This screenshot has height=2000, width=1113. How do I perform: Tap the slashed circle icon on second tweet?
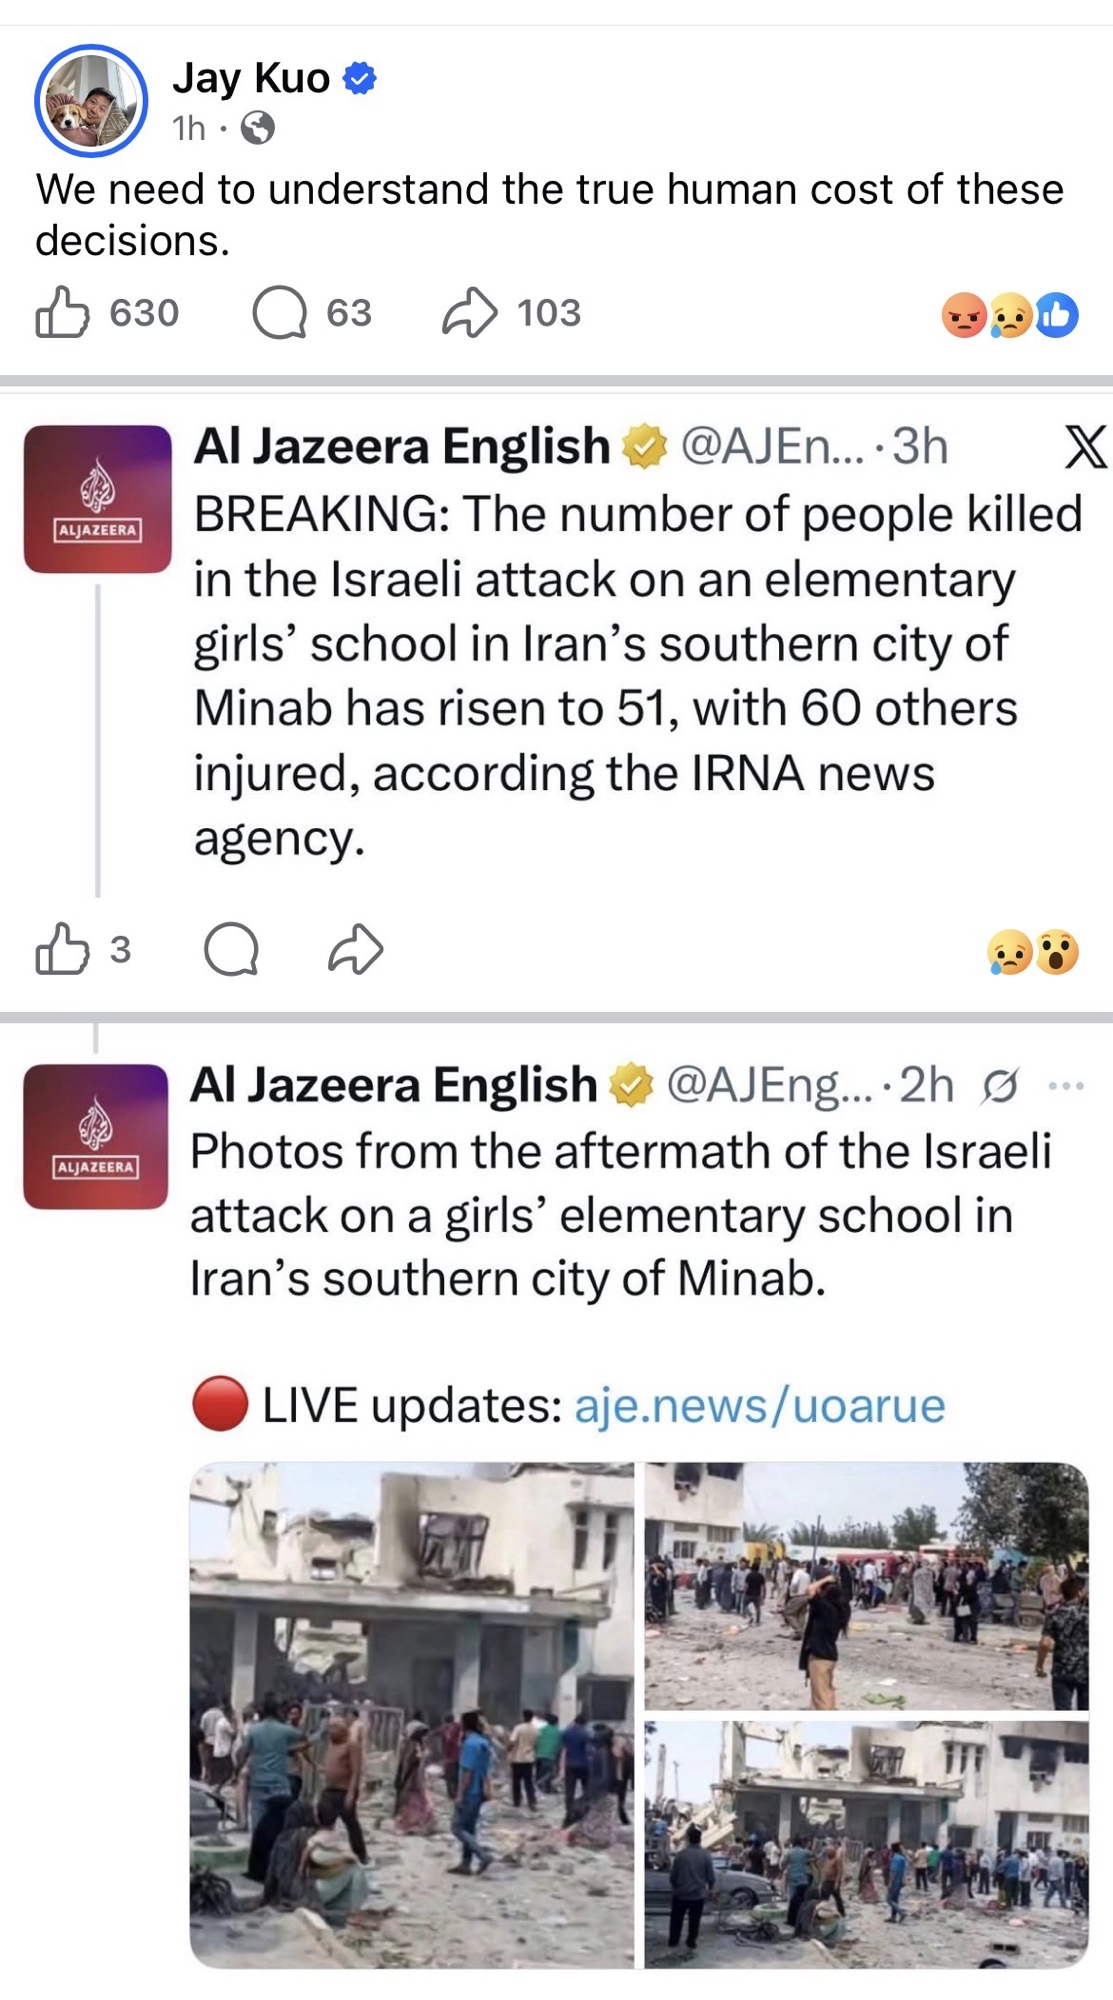point(1000,1085)
